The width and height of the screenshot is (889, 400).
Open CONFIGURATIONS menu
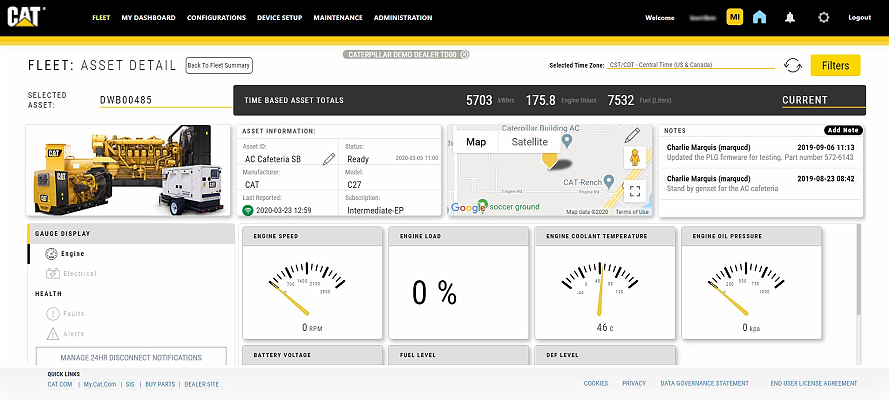[217, 18]
